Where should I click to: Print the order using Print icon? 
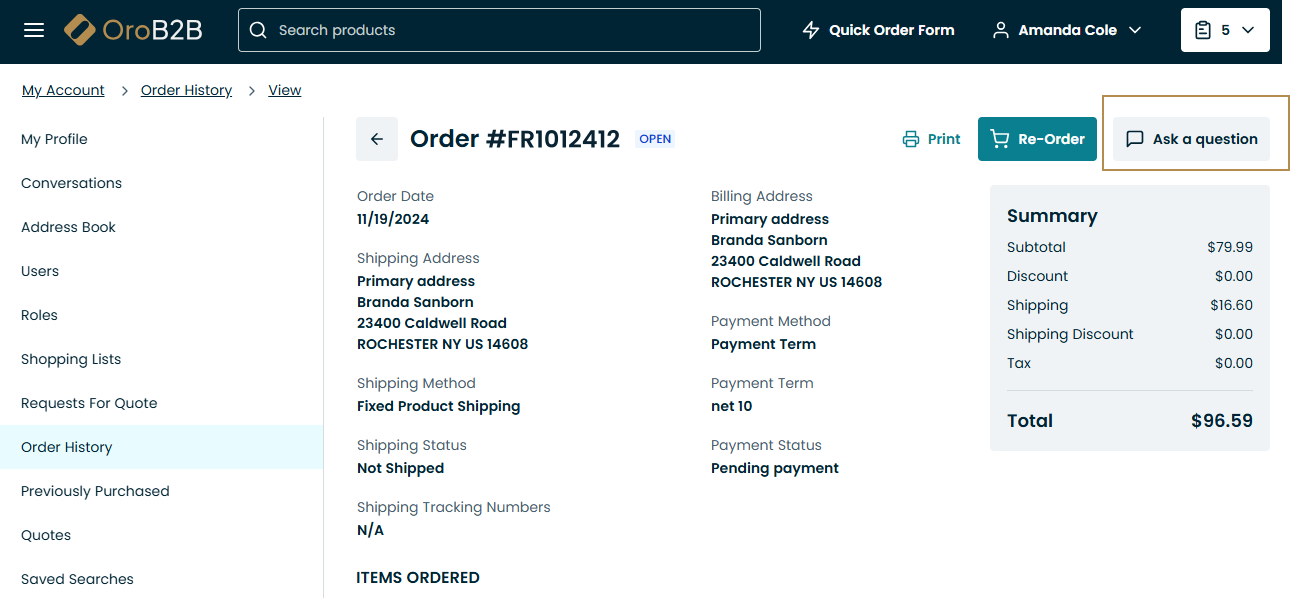pyautogui.click(x=931, y=139)
